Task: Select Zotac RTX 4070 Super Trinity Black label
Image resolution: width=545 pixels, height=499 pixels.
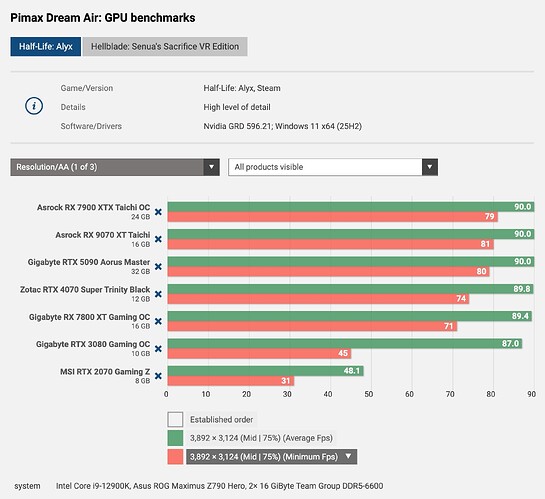Action: coord(85,289)
